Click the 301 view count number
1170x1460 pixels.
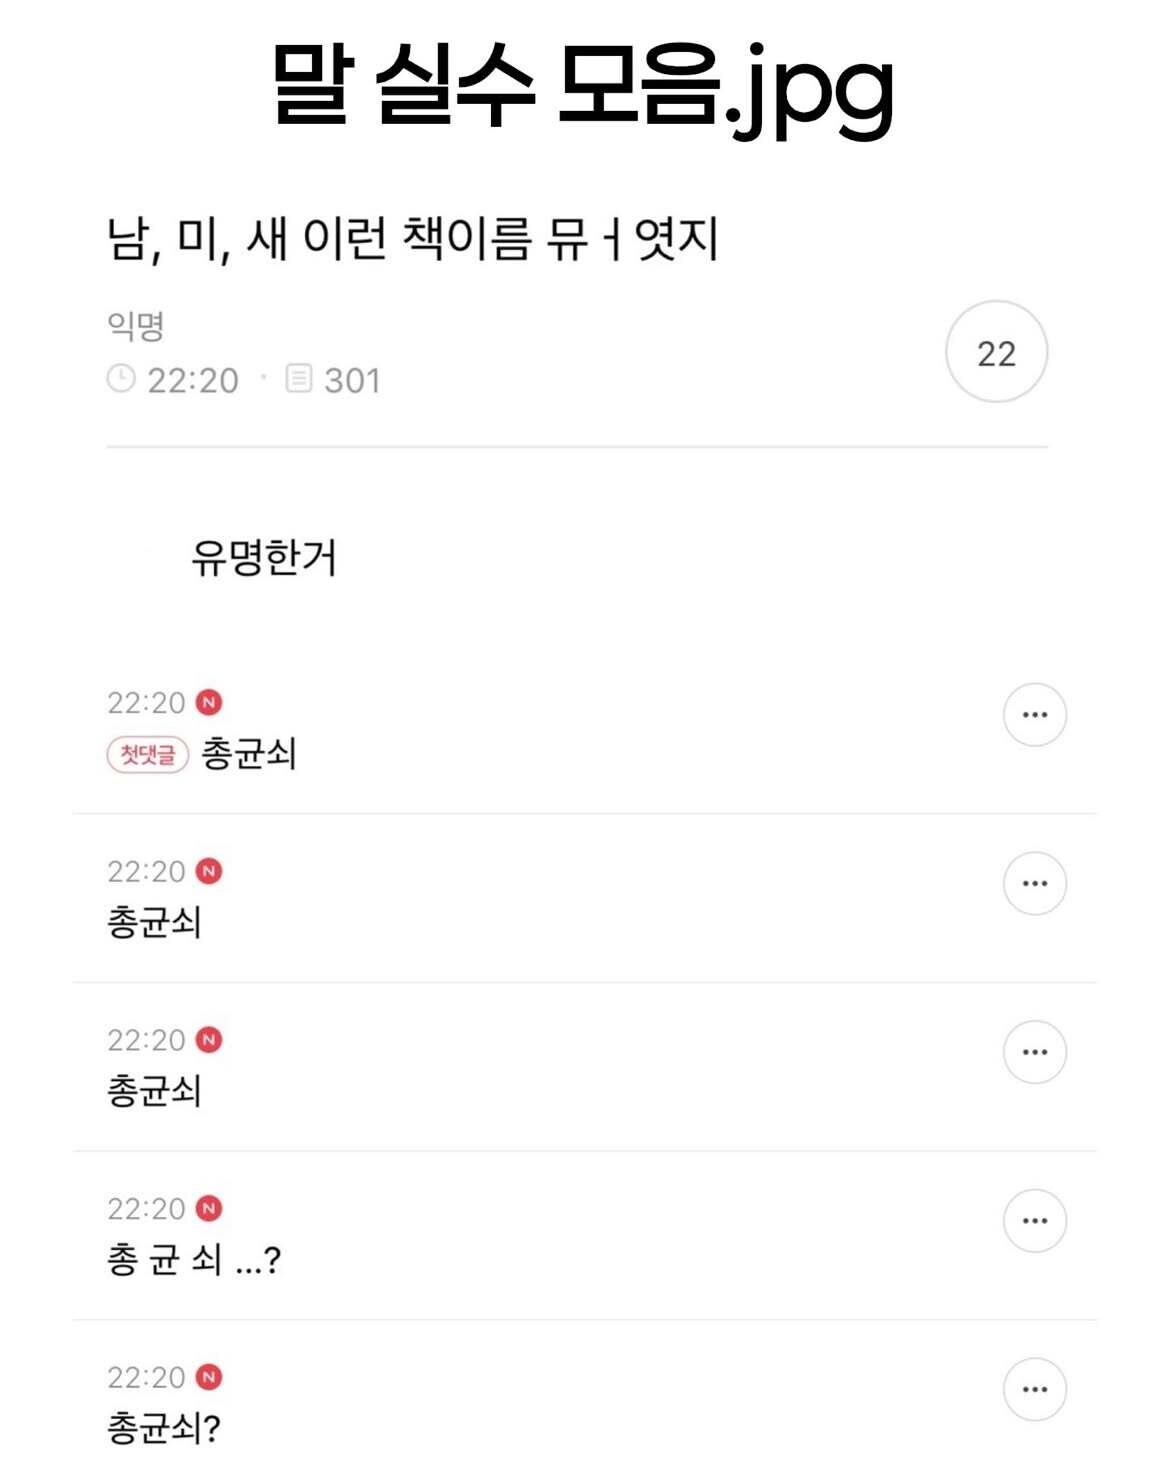tap(352, 380)
